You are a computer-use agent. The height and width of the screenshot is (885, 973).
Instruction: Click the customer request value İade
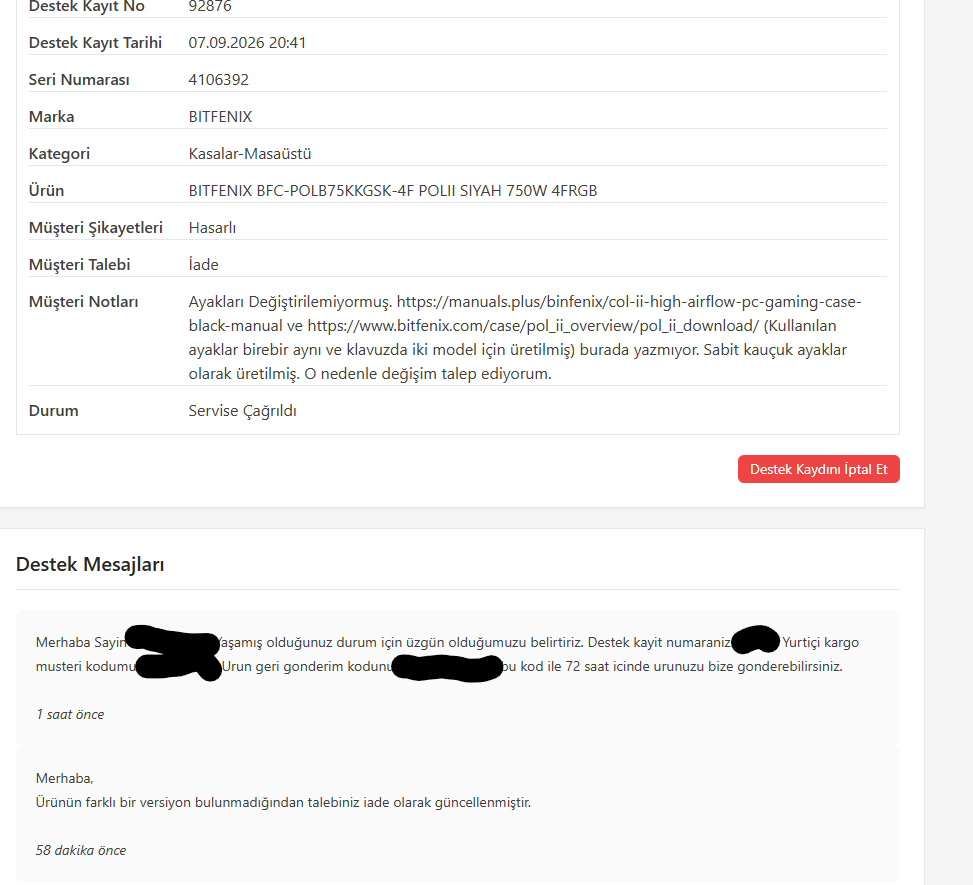click(x=204, y=264)
